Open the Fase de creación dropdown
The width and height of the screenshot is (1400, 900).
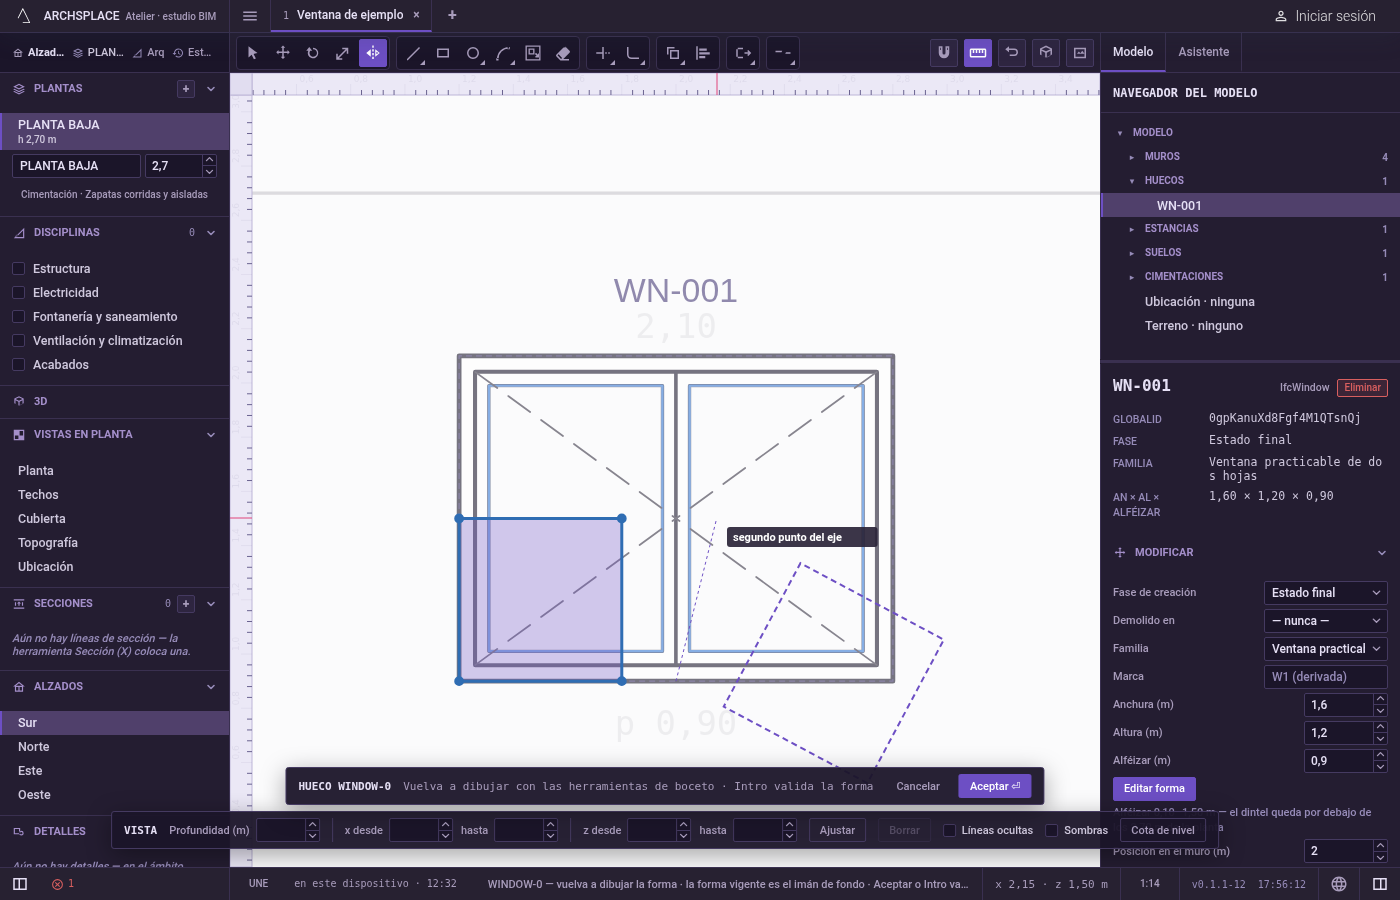(1326, 593)
